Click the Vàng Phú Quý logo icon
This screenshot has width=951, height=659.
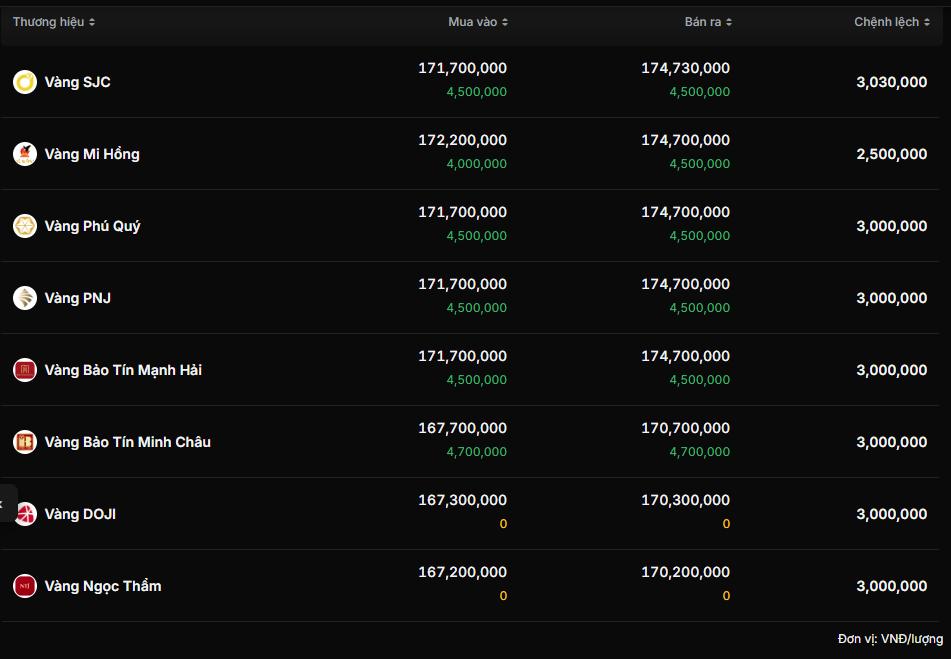tap(25, 226)
